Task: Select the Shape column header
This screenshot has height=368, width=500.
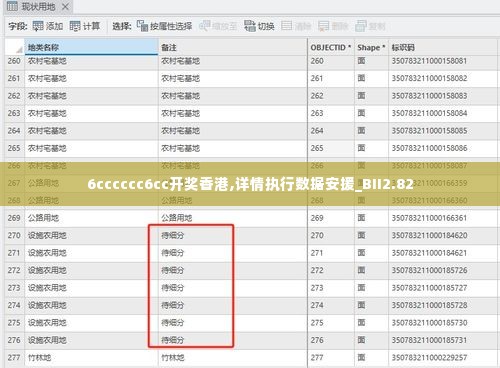Action: click(372, 47)
